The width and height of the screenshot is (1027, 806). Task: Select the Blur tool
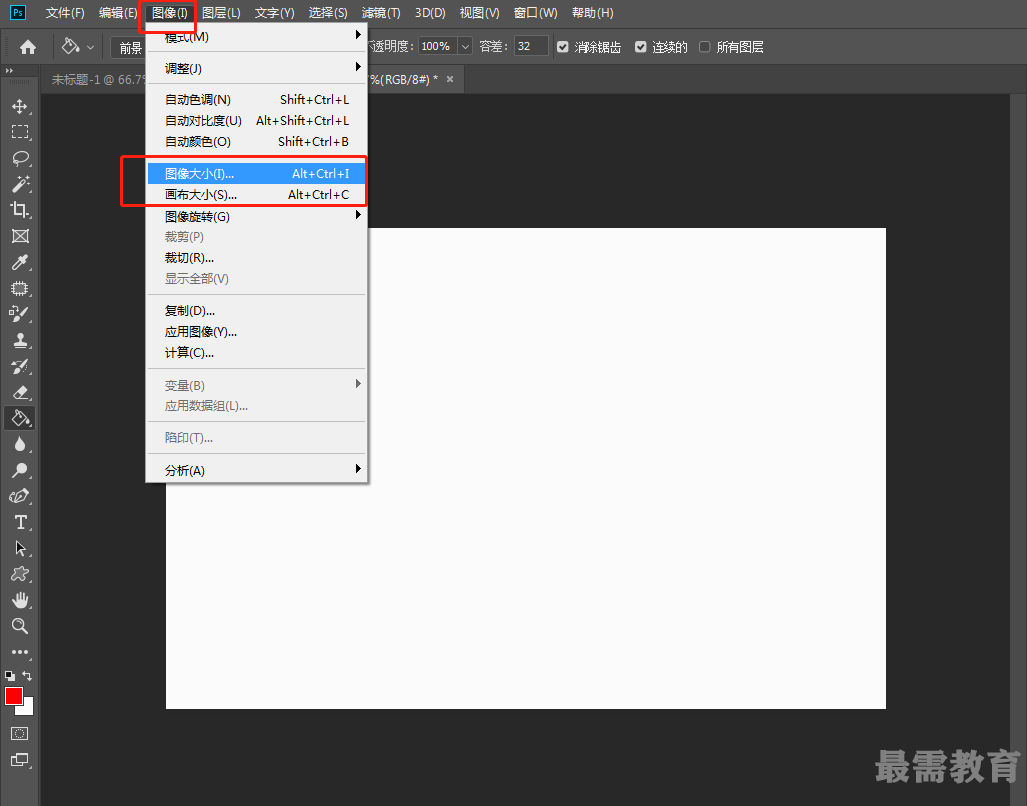click(x=20, y=445)
